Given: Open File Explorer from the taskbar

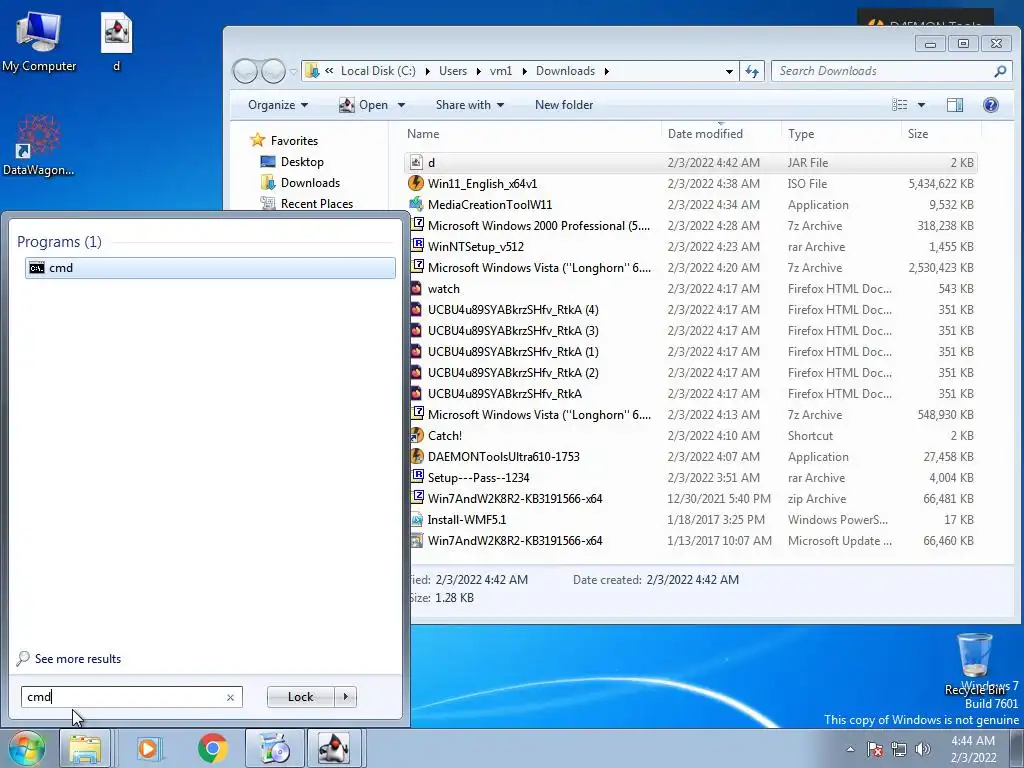Looking at the screenshot, I should 85,748.
